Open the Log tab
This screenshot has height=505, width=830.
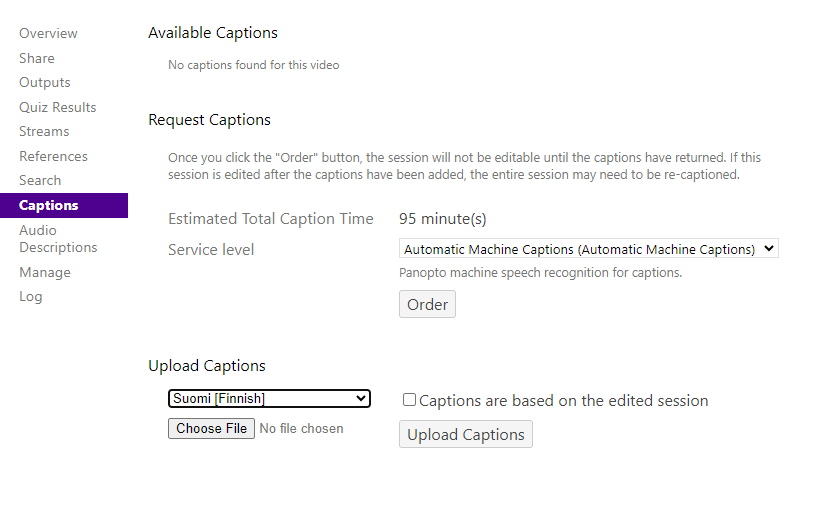click(x=31, y=296)
